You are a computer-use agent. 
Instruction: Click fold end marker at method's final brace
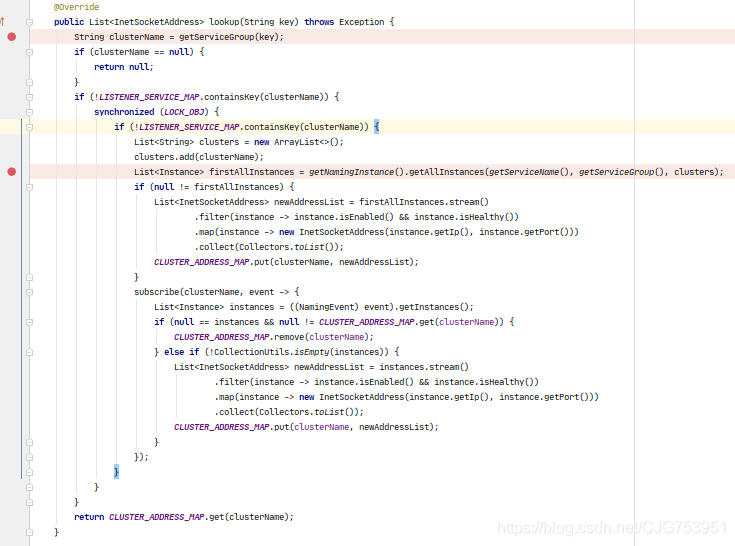(x=30, y=532)
